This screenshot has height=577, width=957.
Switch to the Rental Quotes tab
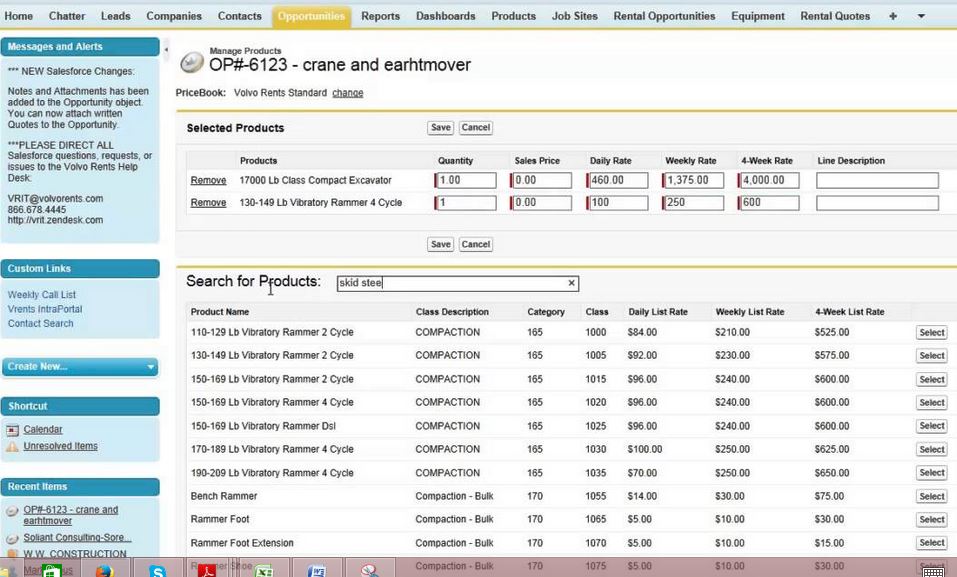pos(835,16)
